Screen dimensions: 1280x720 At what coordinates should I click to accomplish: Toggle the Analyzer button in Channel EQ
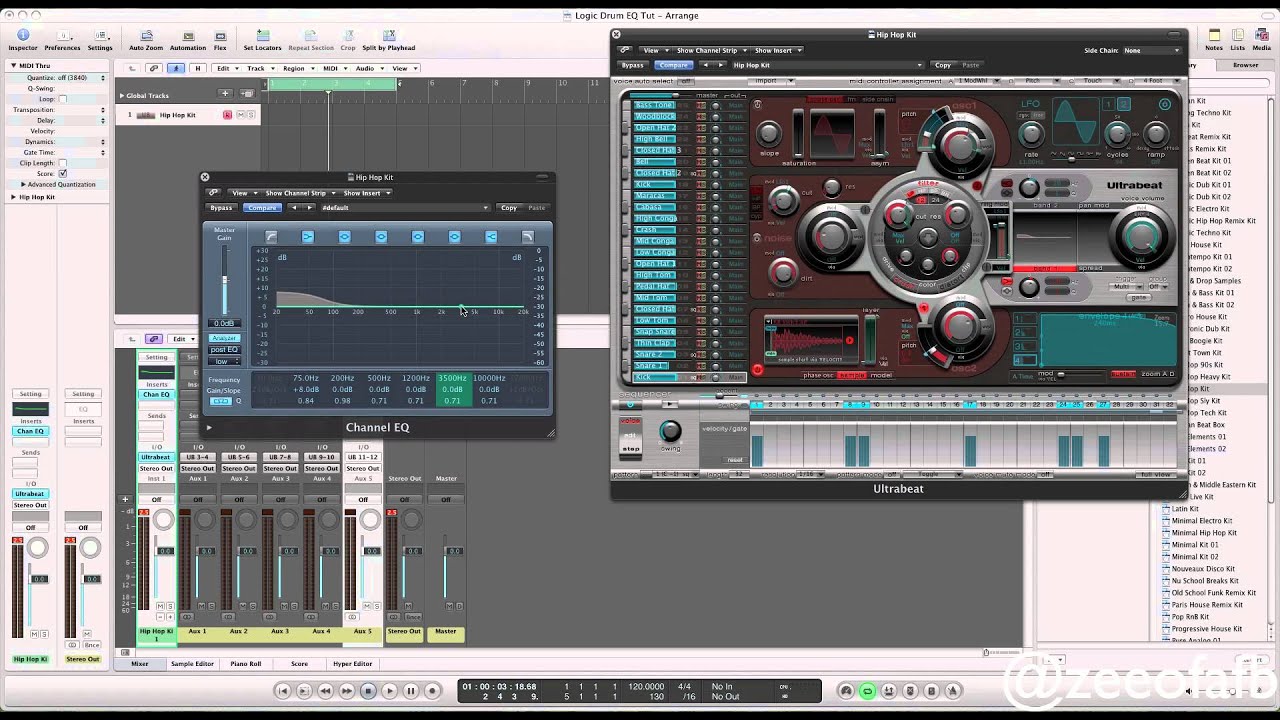224,338
